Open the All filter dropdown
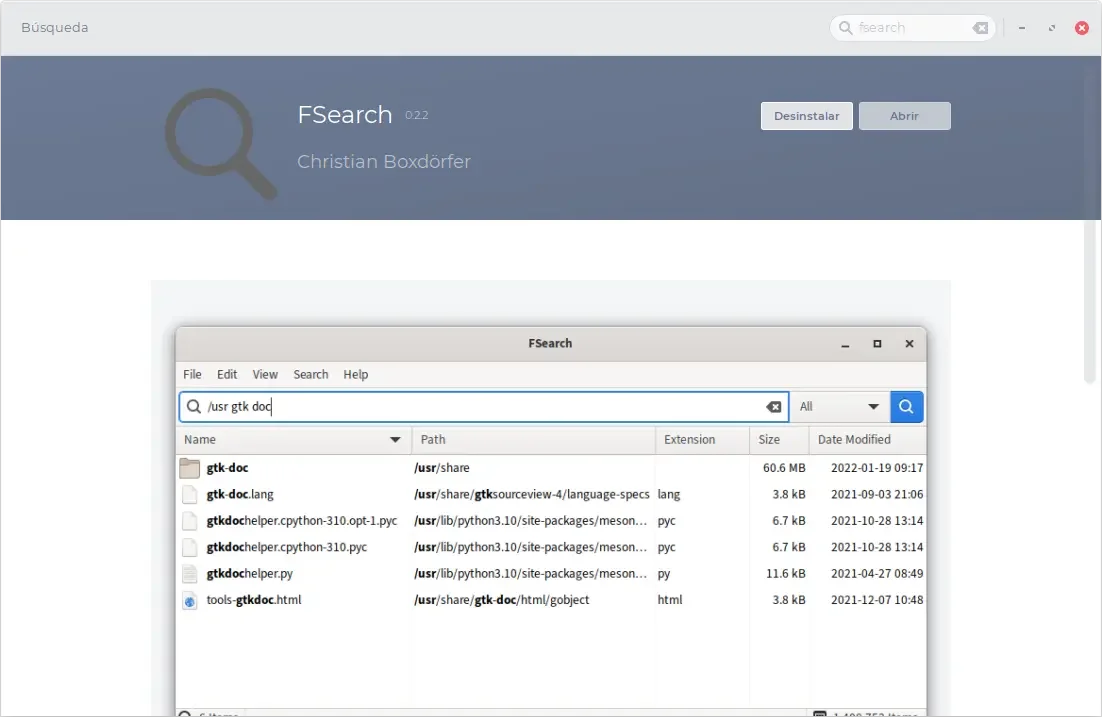 (x=840, y=406)
